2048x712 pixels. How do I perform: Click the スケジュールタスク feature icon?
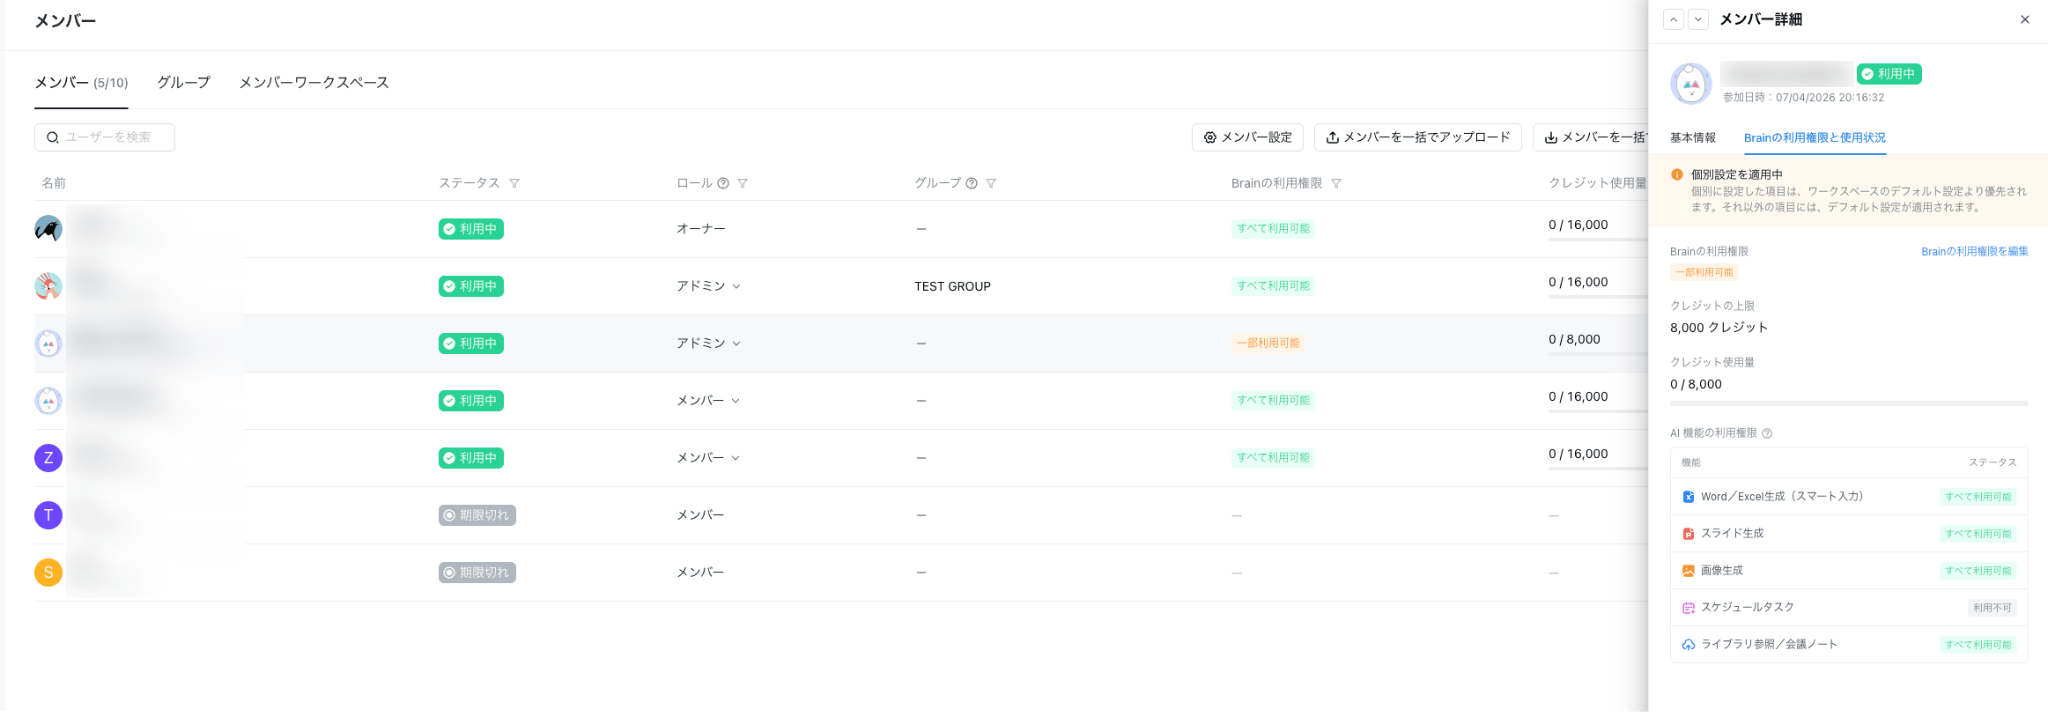pyautogui.click(x=1688, y=608)
